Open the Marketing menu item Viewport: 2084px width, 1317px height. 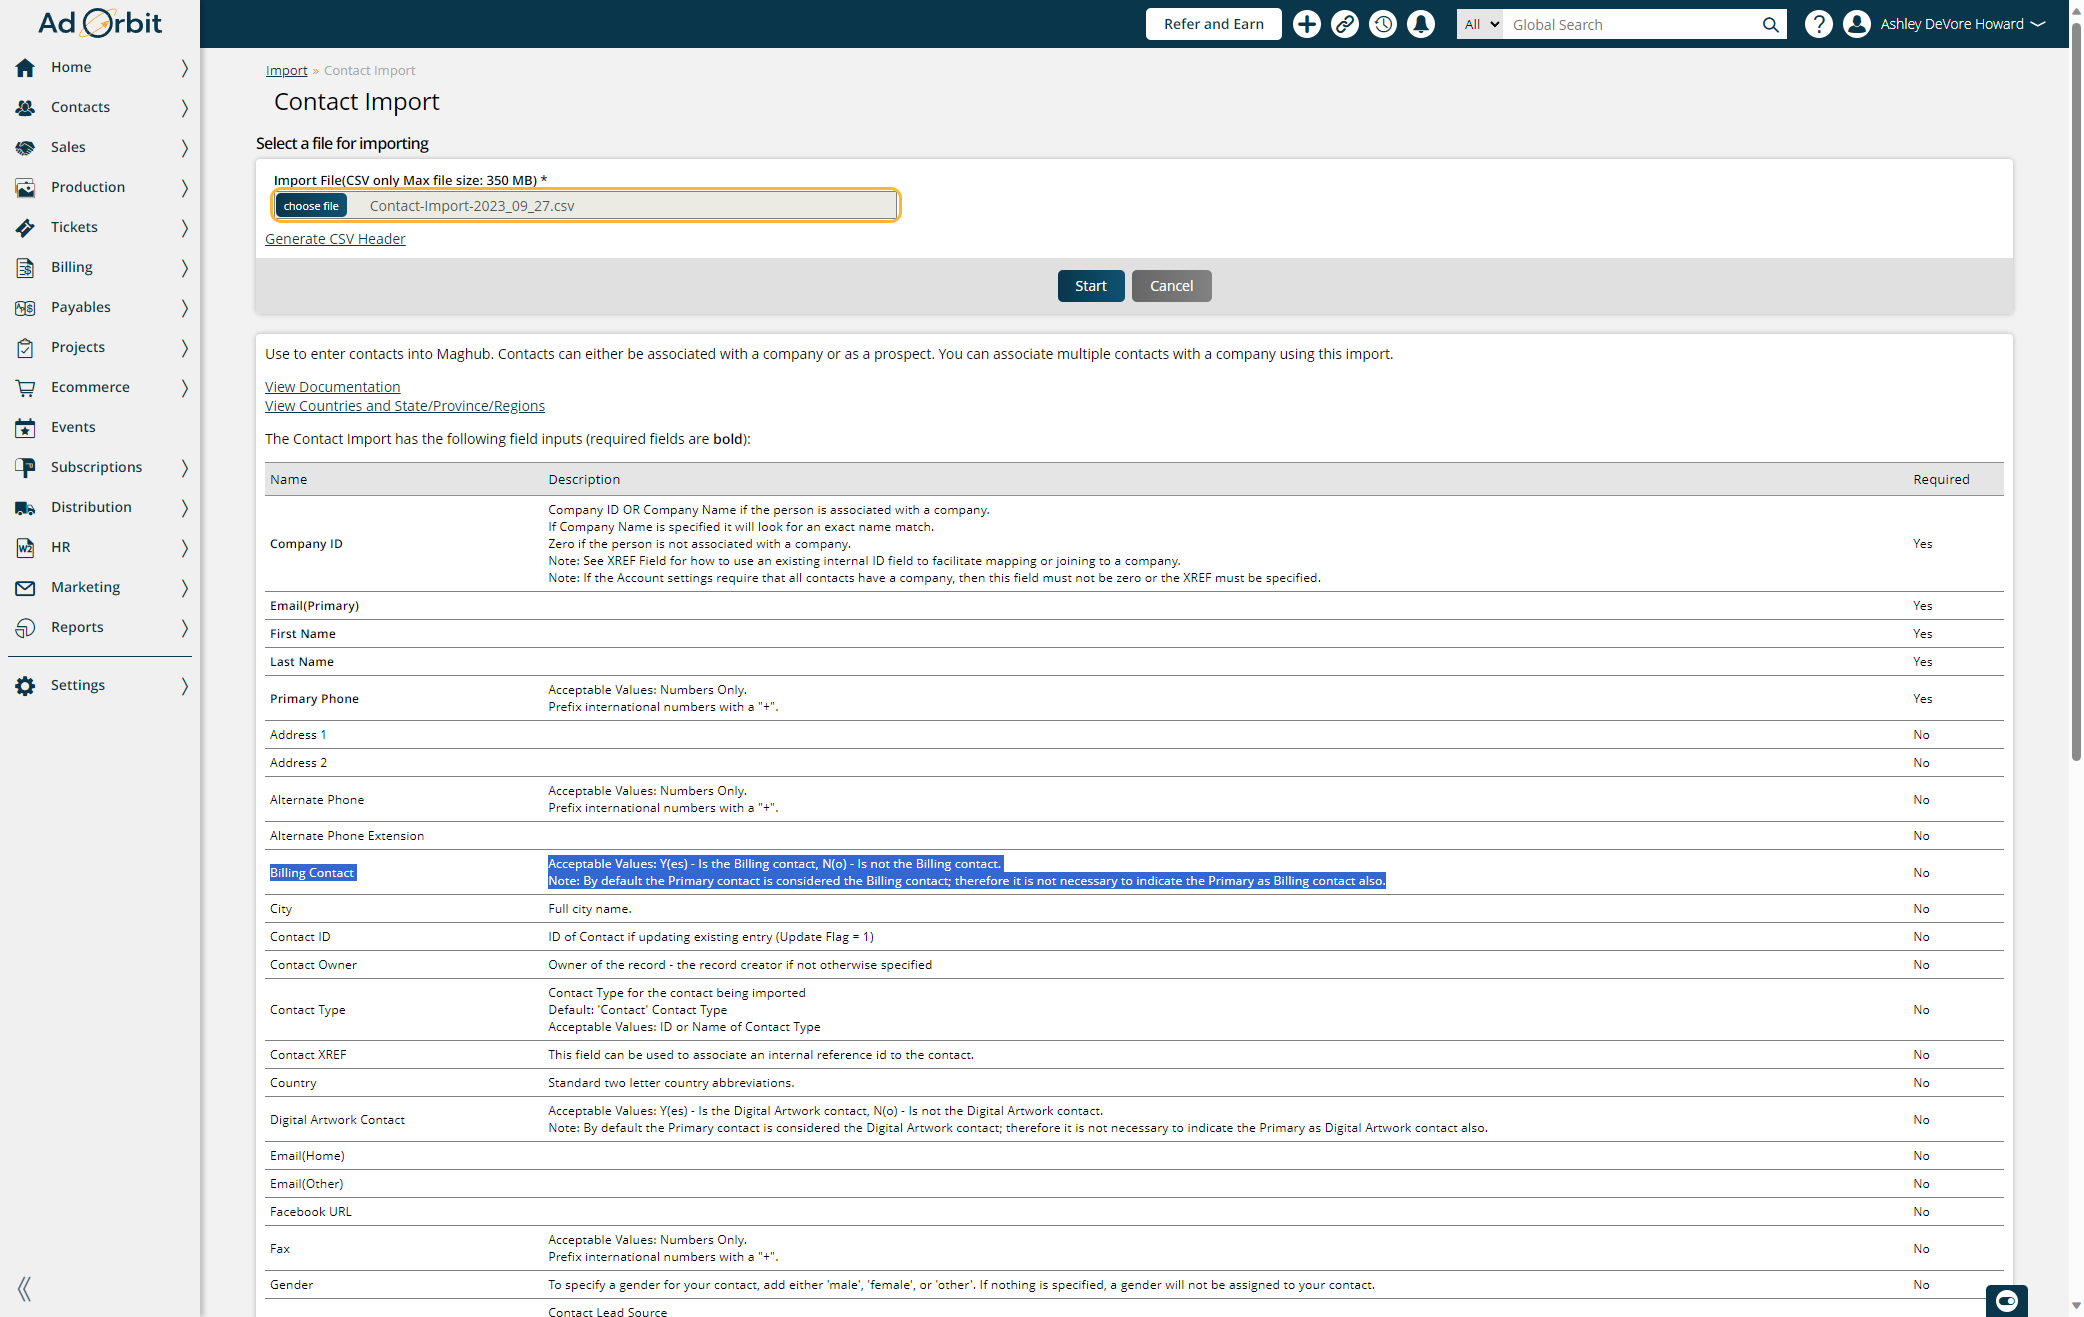coord(100,587)
